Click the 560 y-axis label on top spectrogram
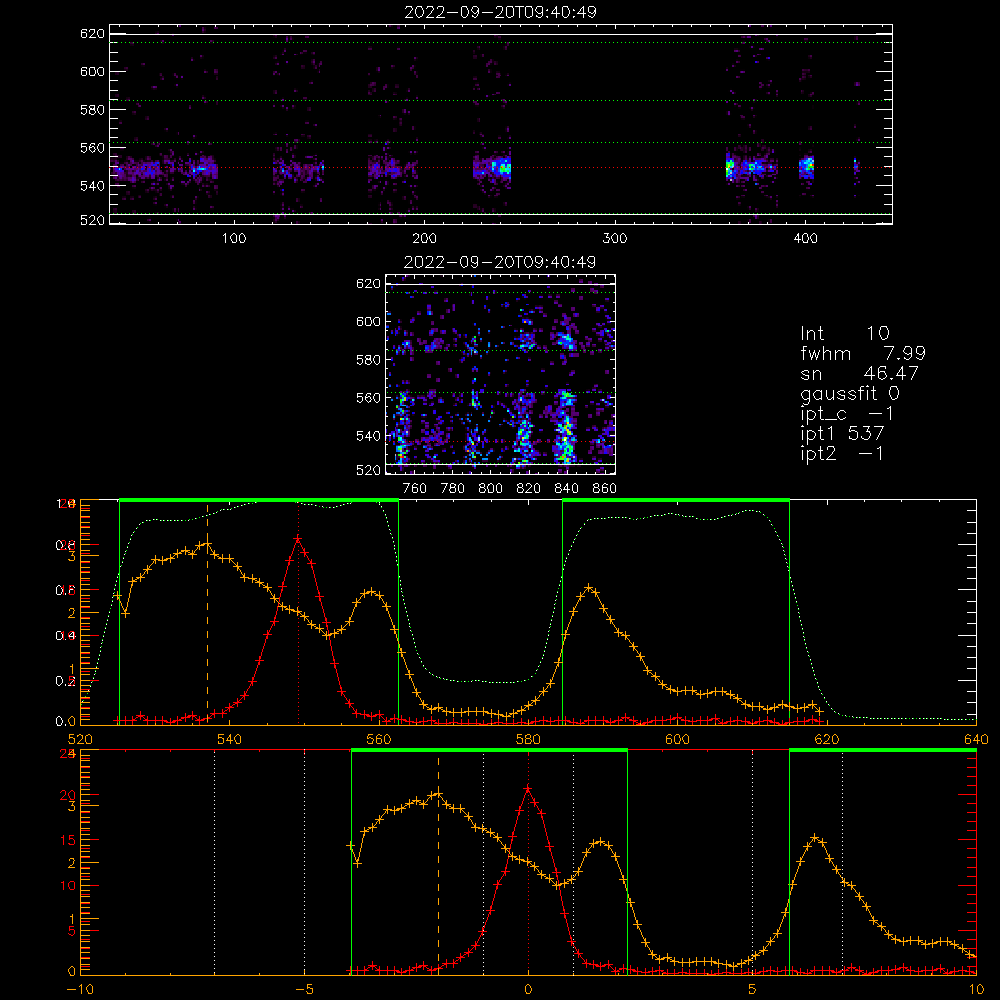1000x1000 pixels. point(92,148)
